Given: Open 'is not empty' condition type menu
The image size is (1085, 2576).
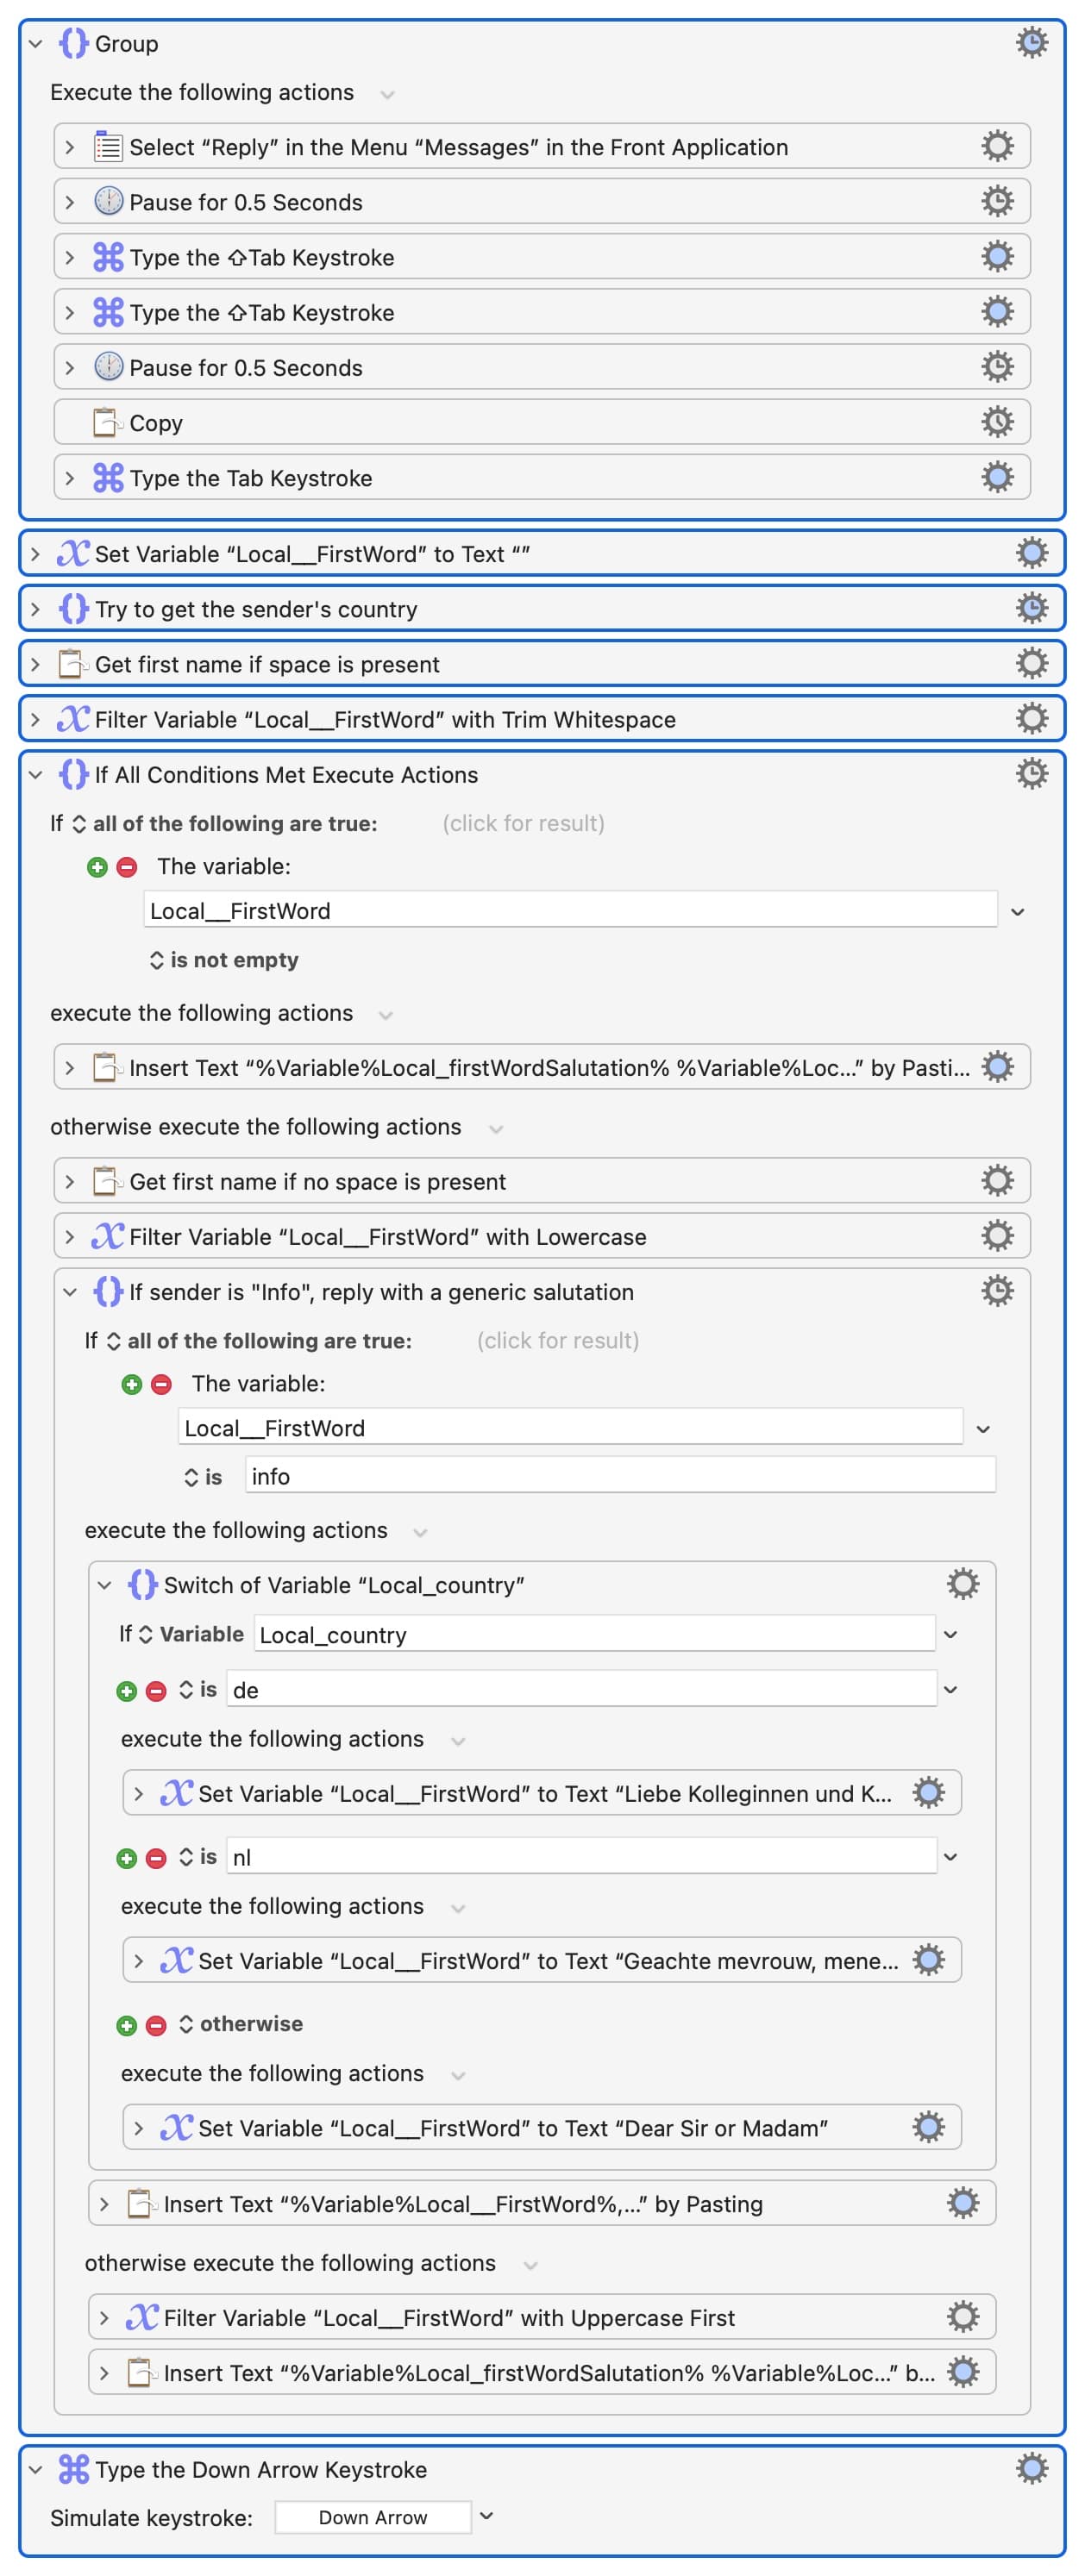Looking at the screenshot, I should click(x=224, y=960).
